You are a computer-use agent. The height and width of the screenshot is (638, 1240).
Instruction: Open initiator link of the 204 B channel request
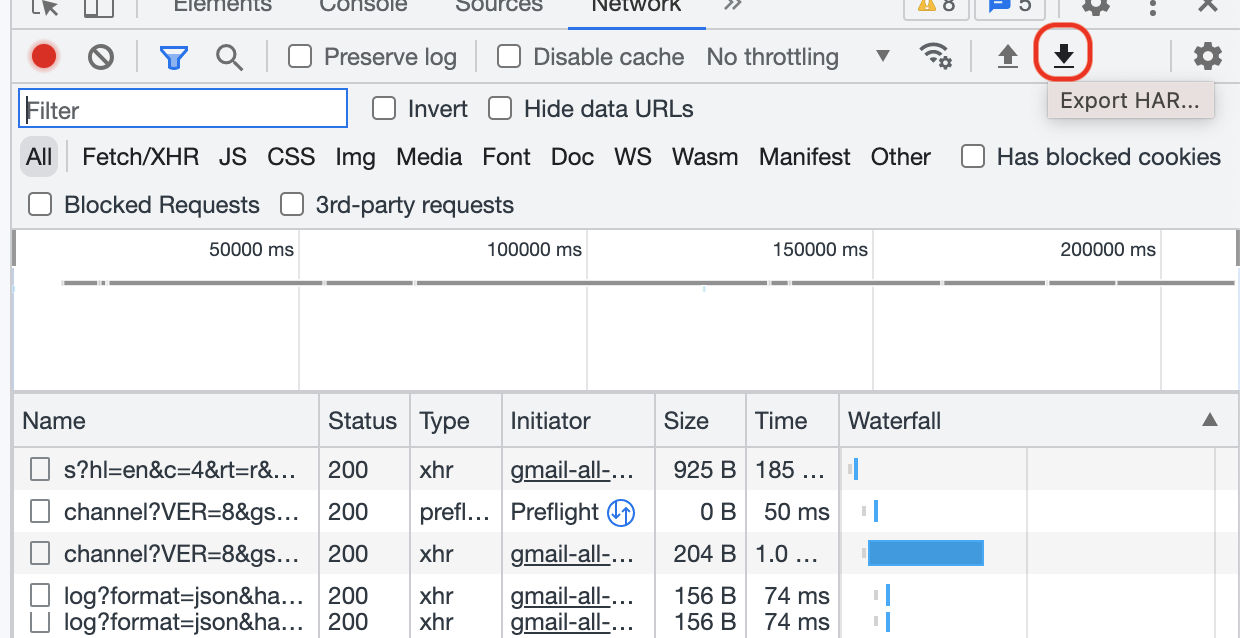click(572, 553)
